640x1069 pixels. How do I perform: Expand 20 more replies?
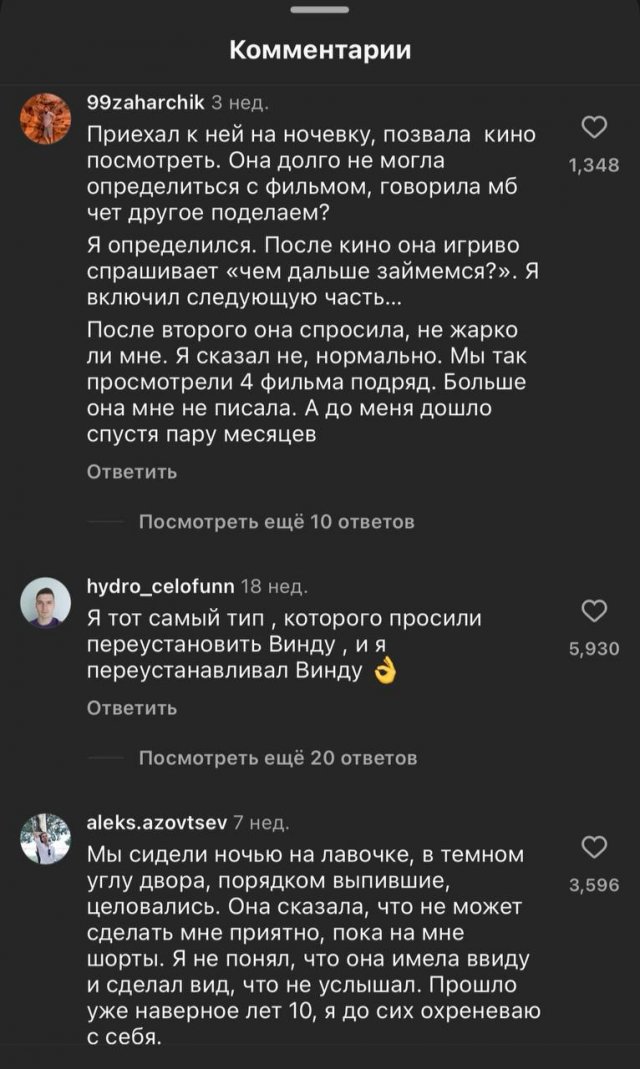click(x=277, y=758)
